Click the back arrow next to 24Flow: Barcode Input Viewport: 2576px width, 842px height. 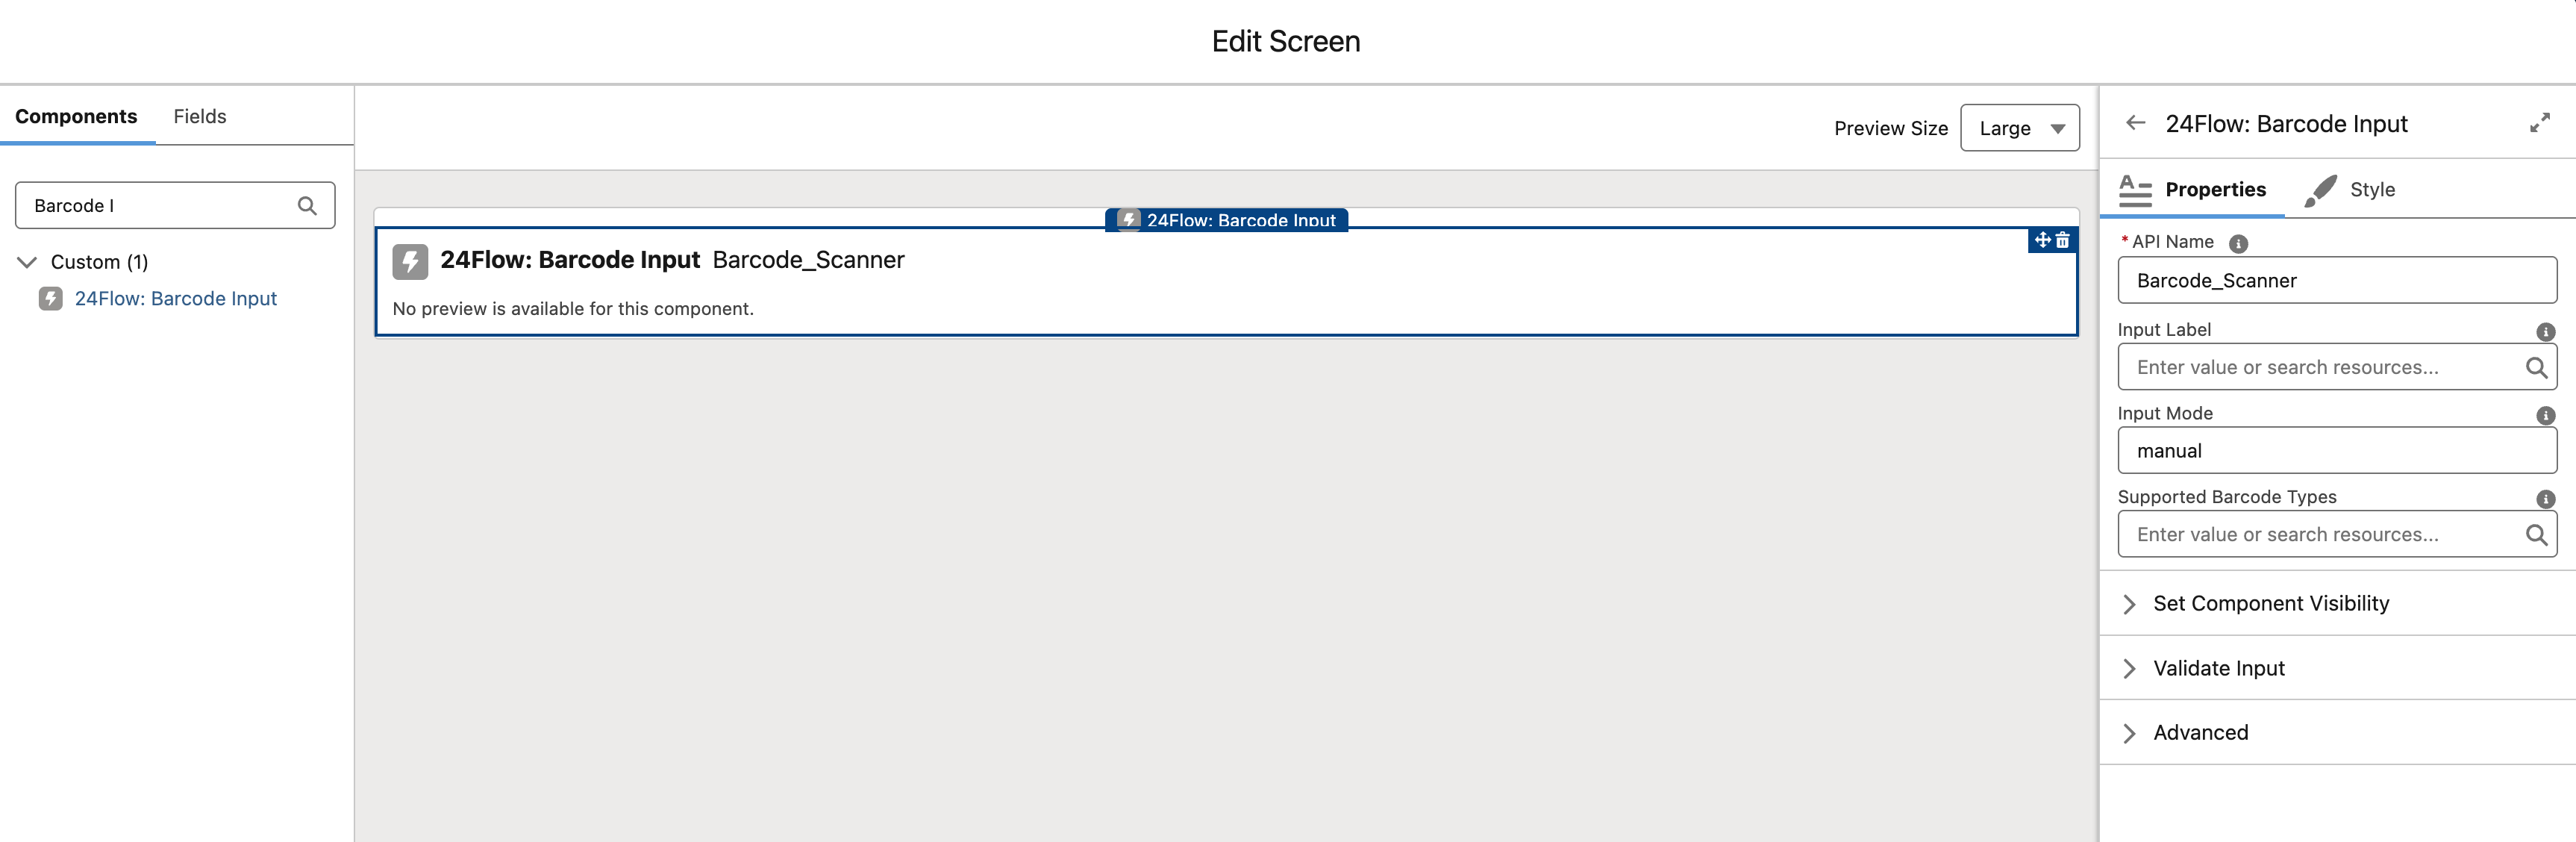pyautogui.click(x=2136, y=123)
